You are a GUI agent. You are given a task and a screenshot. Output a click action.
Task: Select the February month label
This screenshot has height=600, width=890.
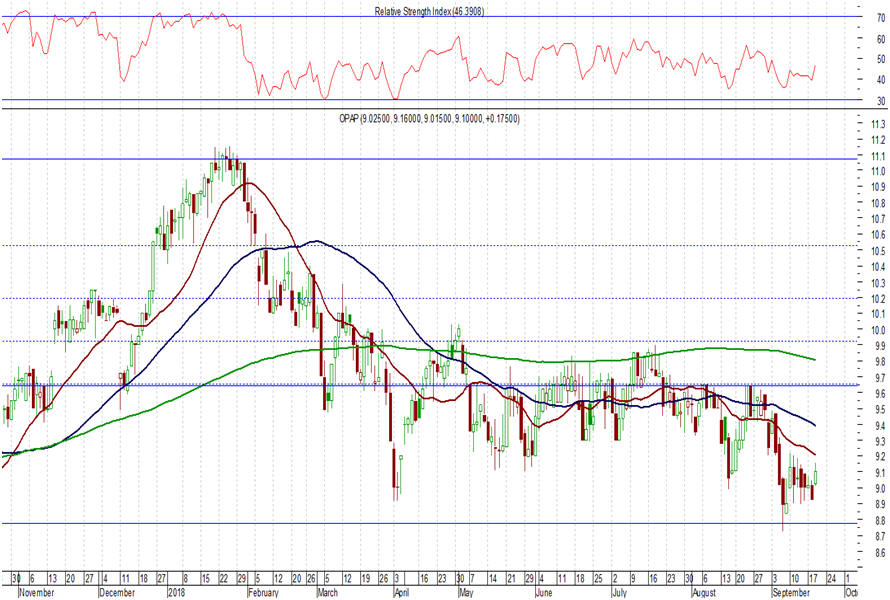264,593
